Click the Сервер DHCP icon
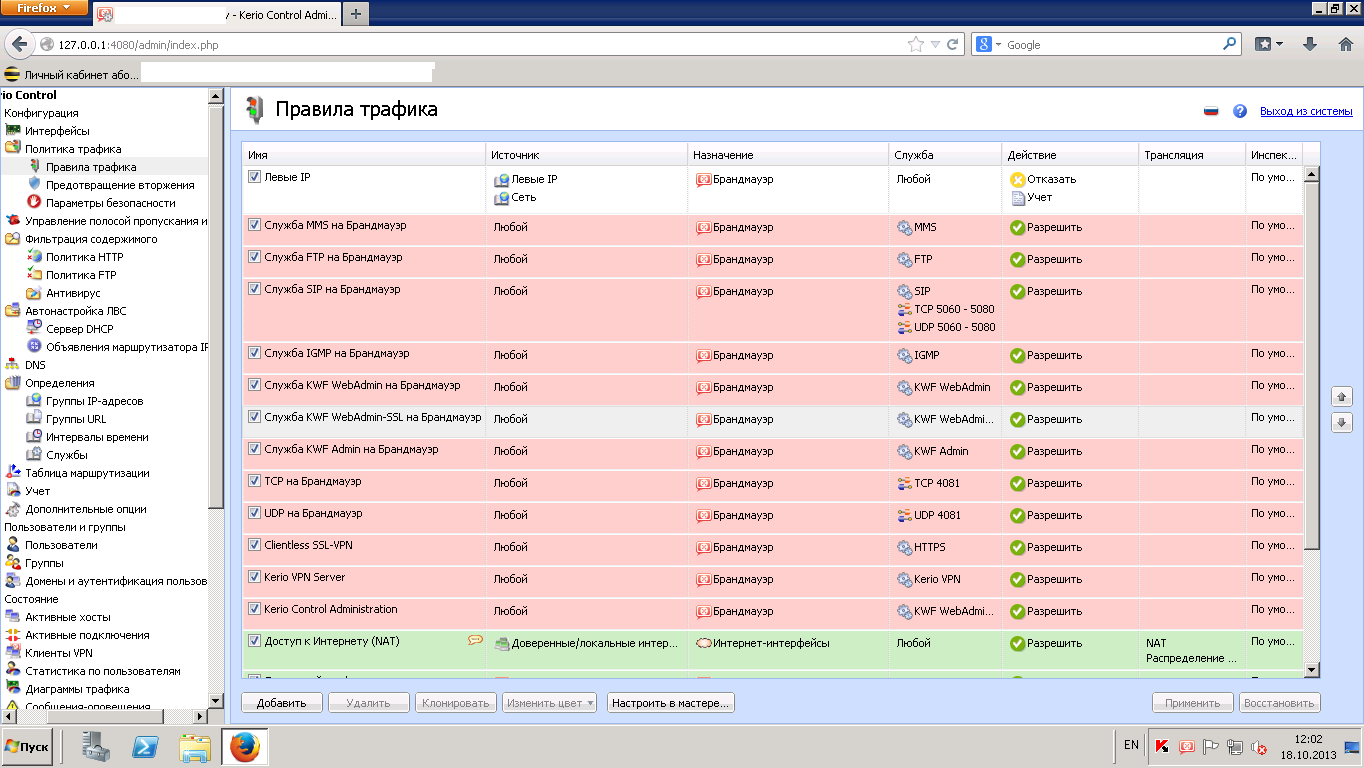The image size is (1364, 768). 35,329
